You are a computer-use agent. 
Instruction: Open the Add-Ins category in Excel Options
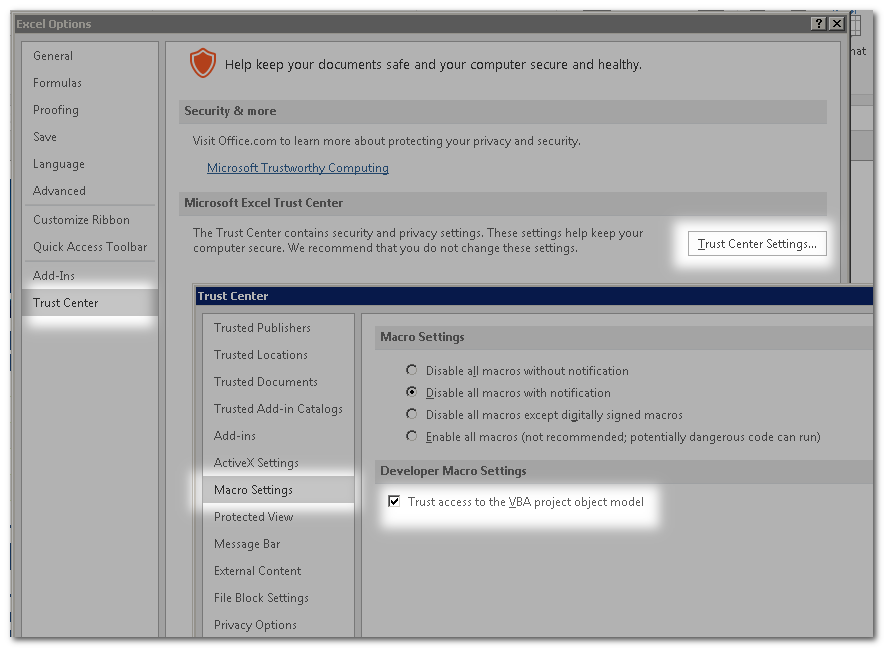pyautogui.click(x=54, y=276)
